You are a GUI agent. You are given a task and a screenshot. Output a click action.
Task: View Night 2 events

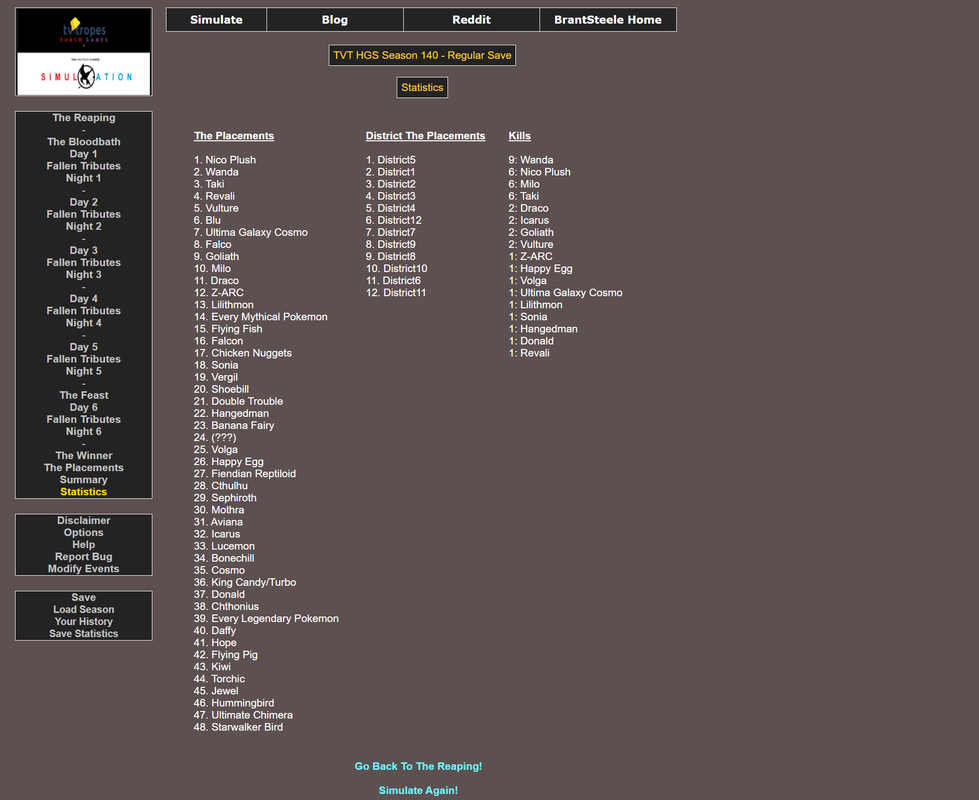[x=84, y=226]
